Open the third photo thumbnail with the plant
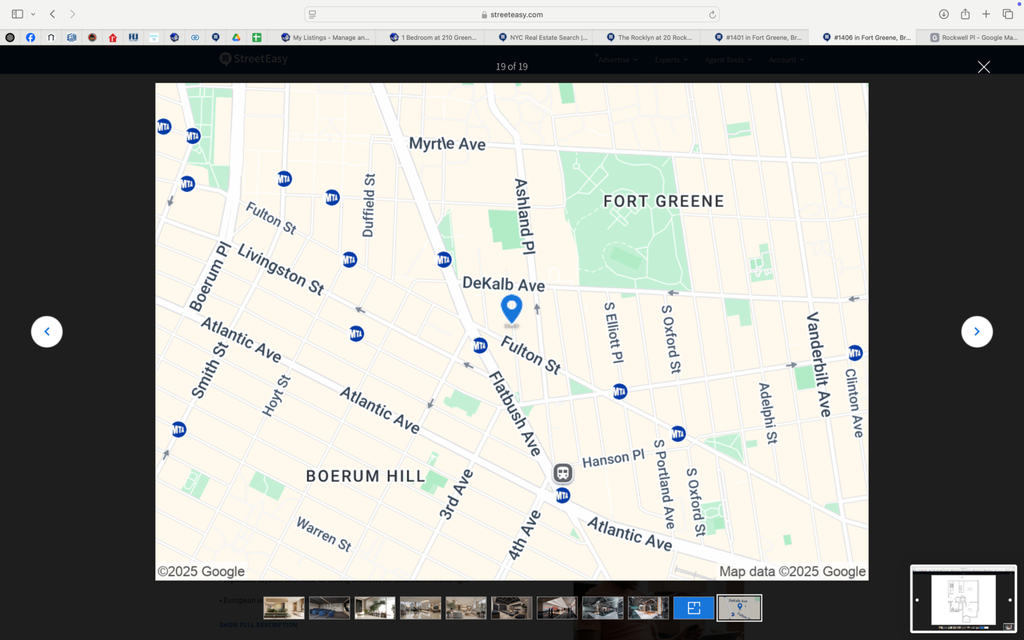Screen dimensions: 1024x640 point(375,607)
